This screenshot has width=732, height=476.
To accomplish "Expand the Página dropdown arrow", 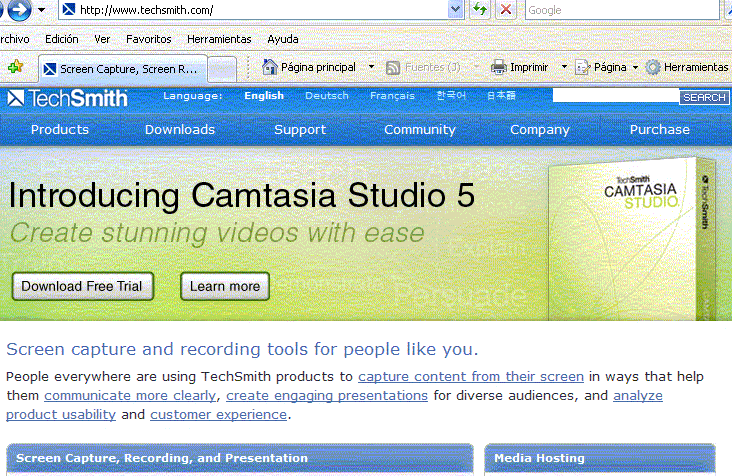I will 635,68.
